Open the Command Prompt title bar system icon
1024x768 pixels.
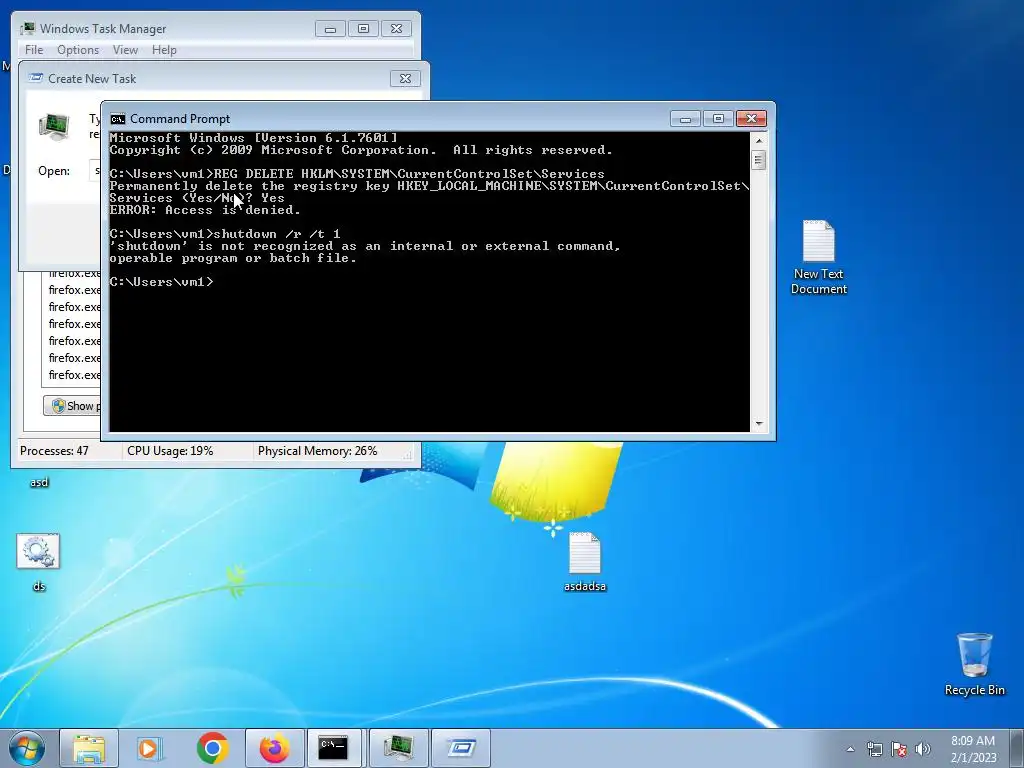118,119
